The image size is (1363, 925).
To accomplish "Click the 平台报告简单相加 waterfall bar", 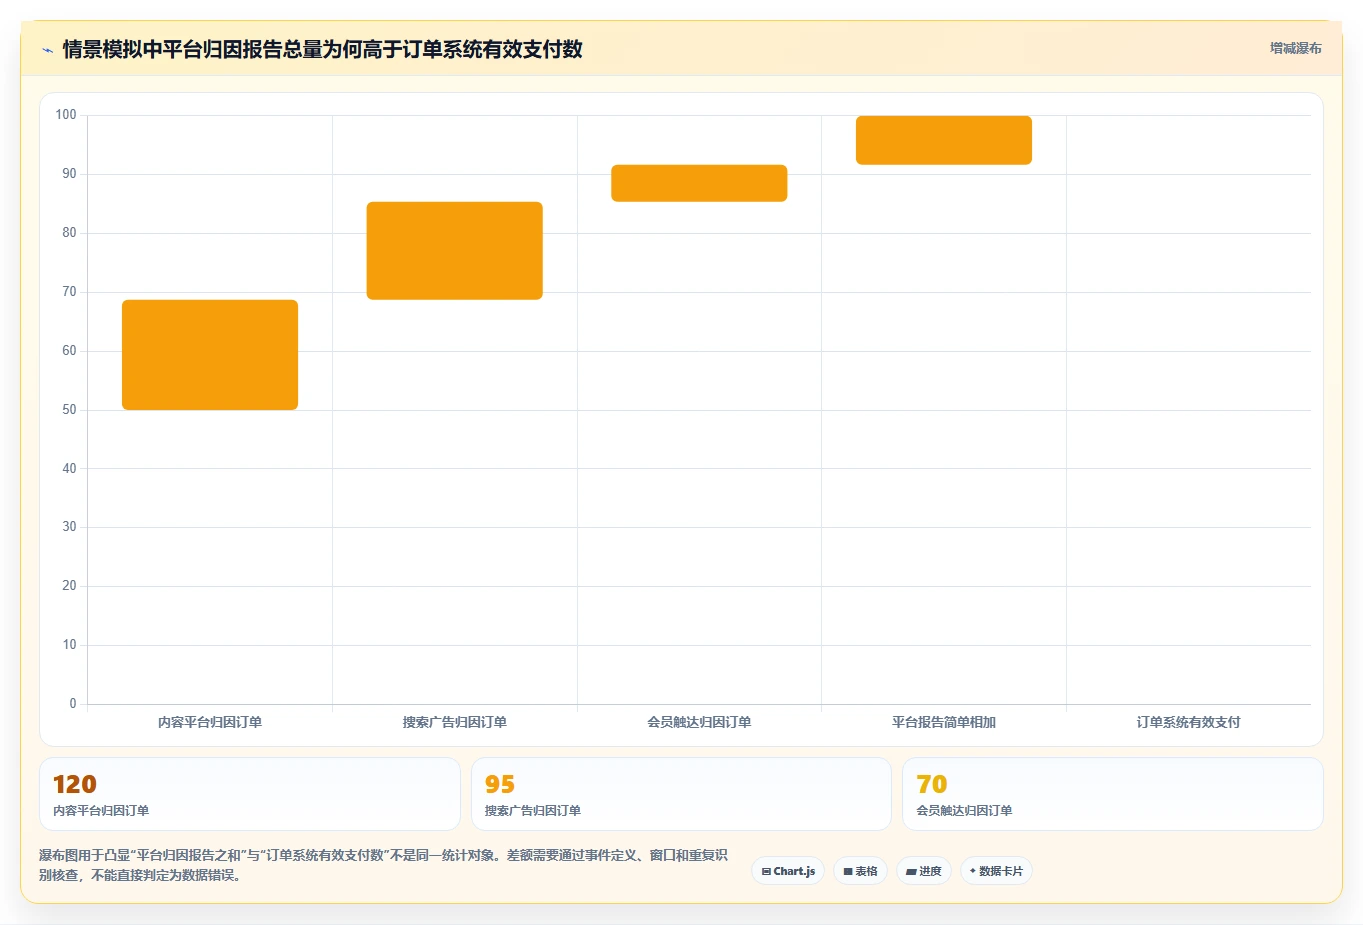I will click(x=944, y=140).
